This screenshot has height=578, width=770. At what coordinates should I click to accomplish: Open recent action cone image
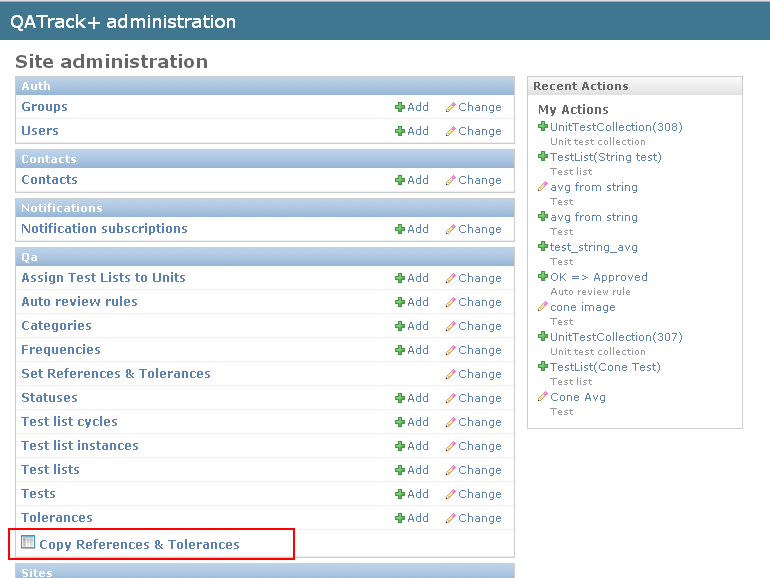coord(582,307)
